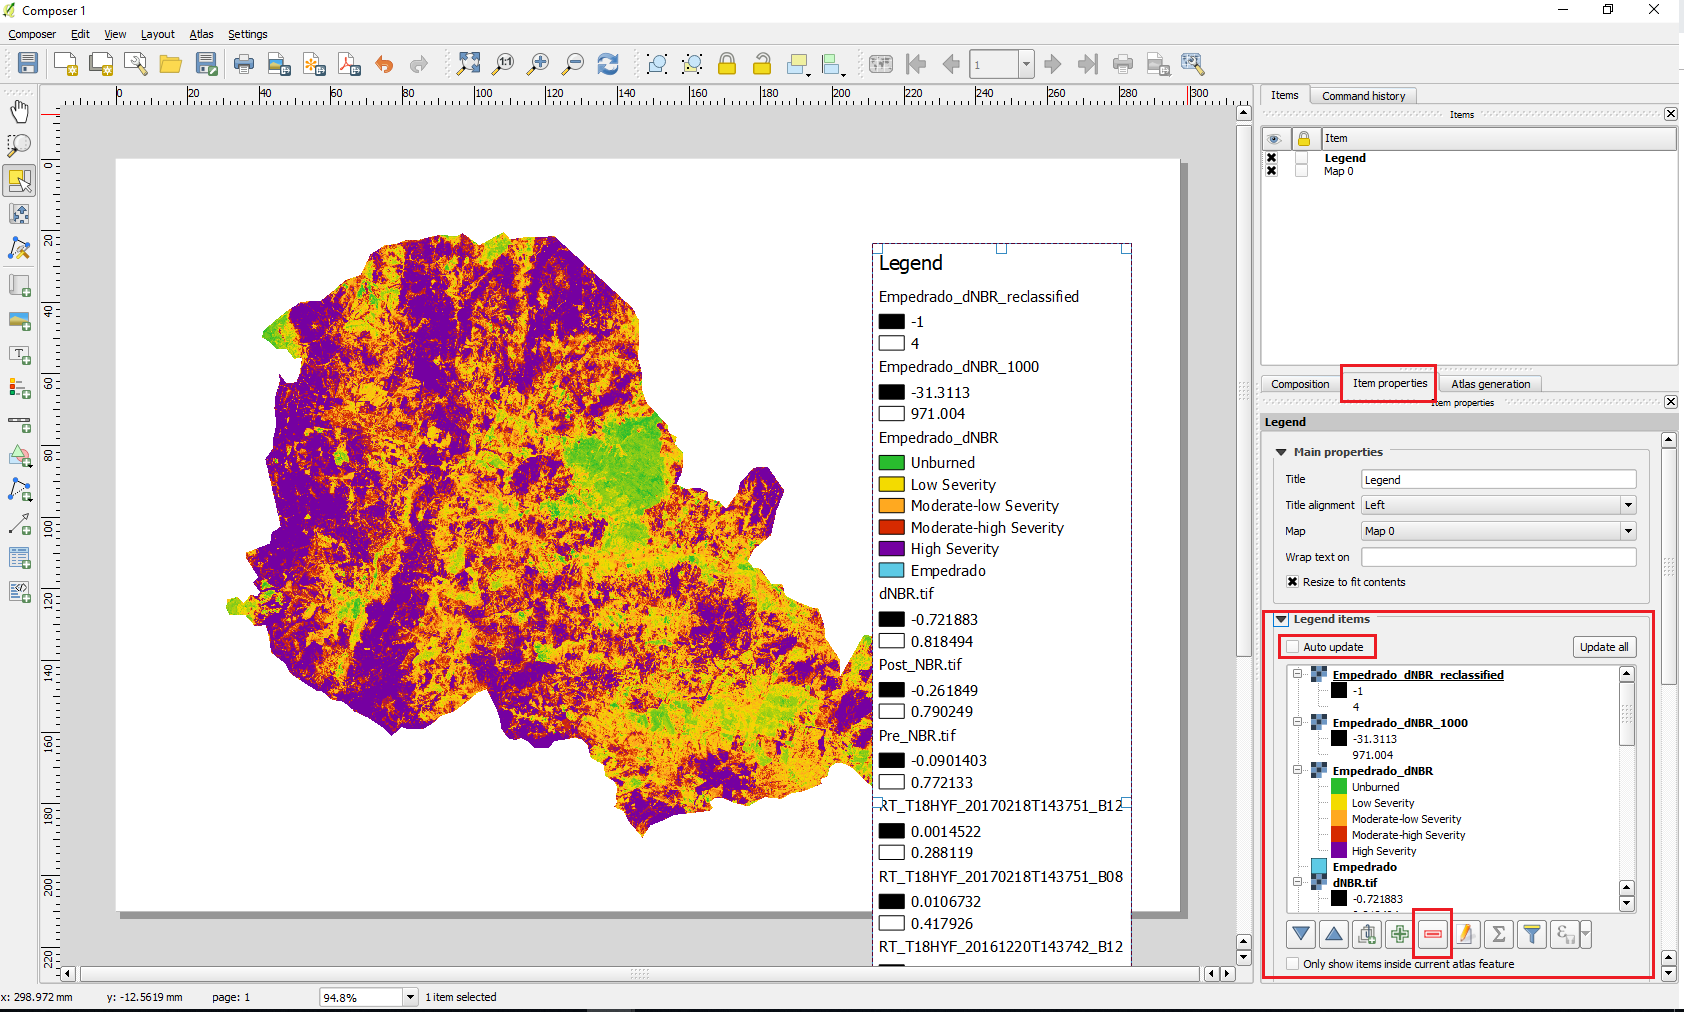This screenshot has height=1012, width=1684.
Task: Open the Title alignment dropdown
Action: pos(1627,505)
